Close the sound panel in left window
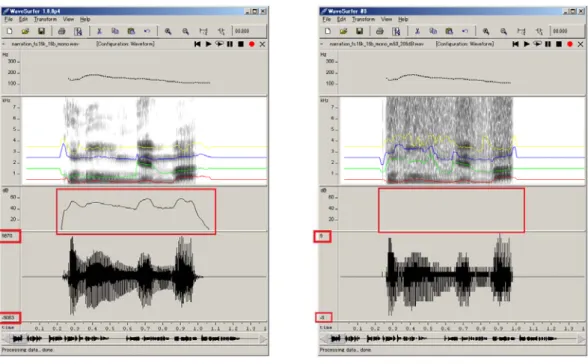Screen dimensions: 588x364 point(262,44)
